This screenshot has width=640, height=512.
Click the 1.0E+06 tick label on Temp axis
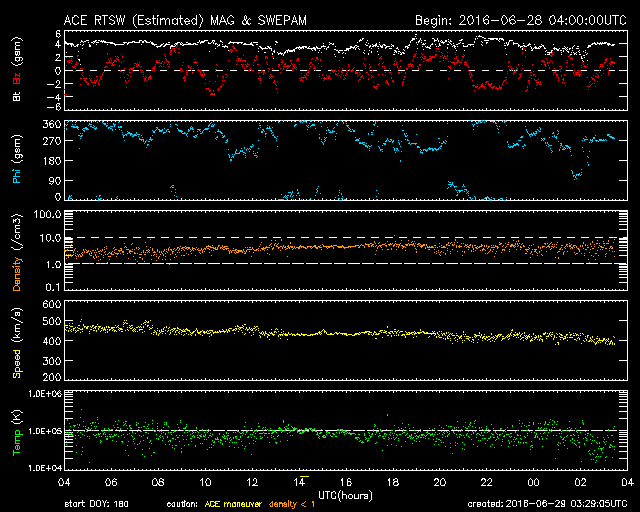44,394
